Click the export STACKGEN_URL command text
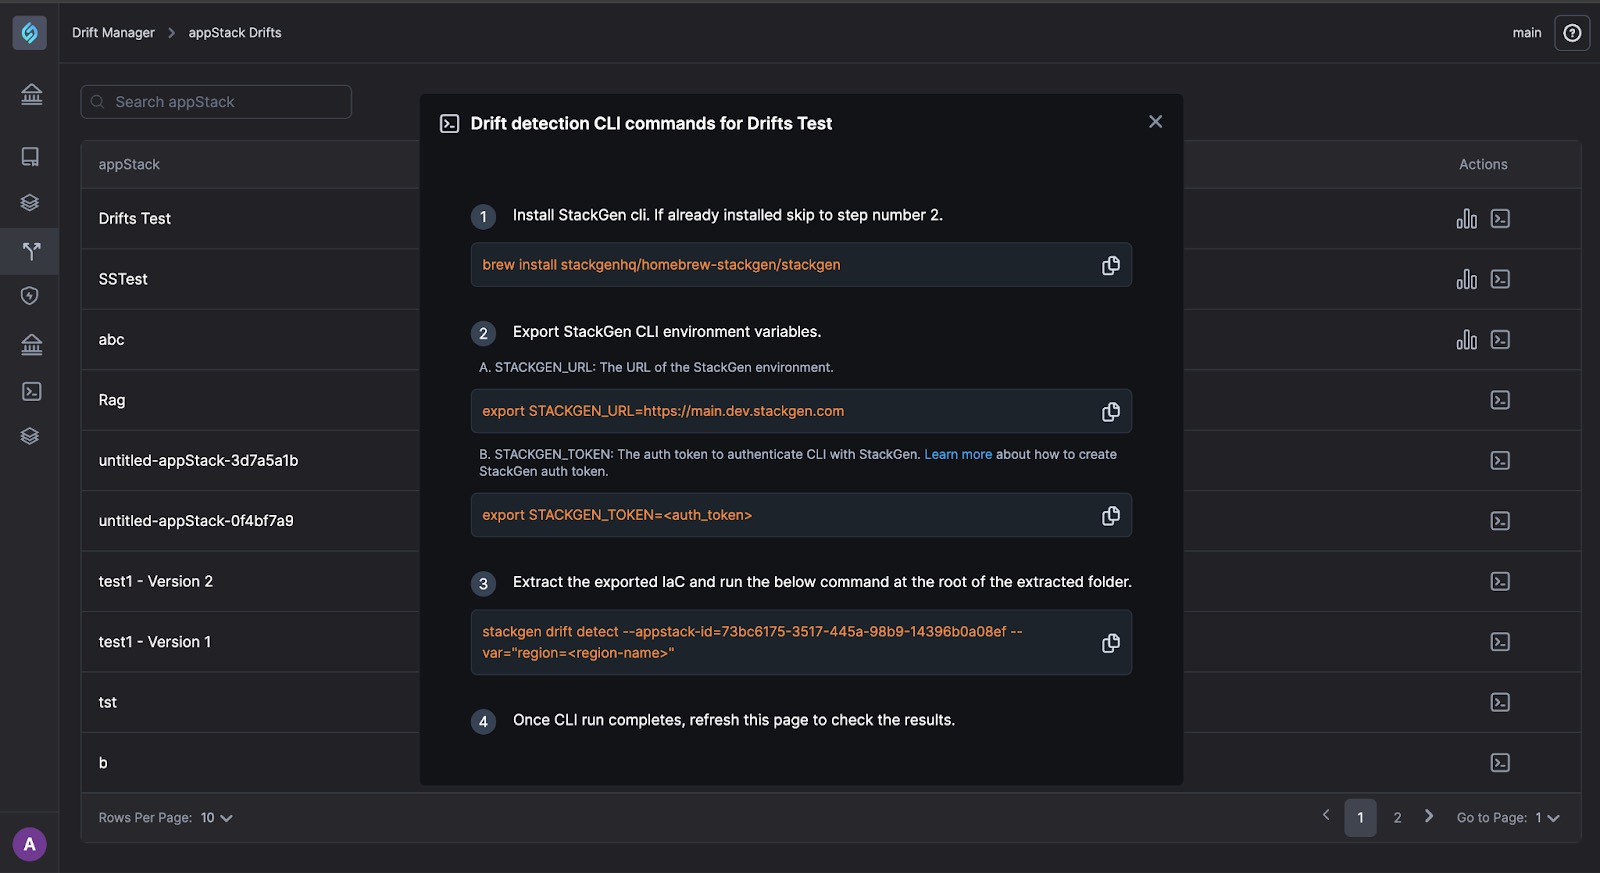The height and width of the screenshot is (873, 1600). coord(663,412)
